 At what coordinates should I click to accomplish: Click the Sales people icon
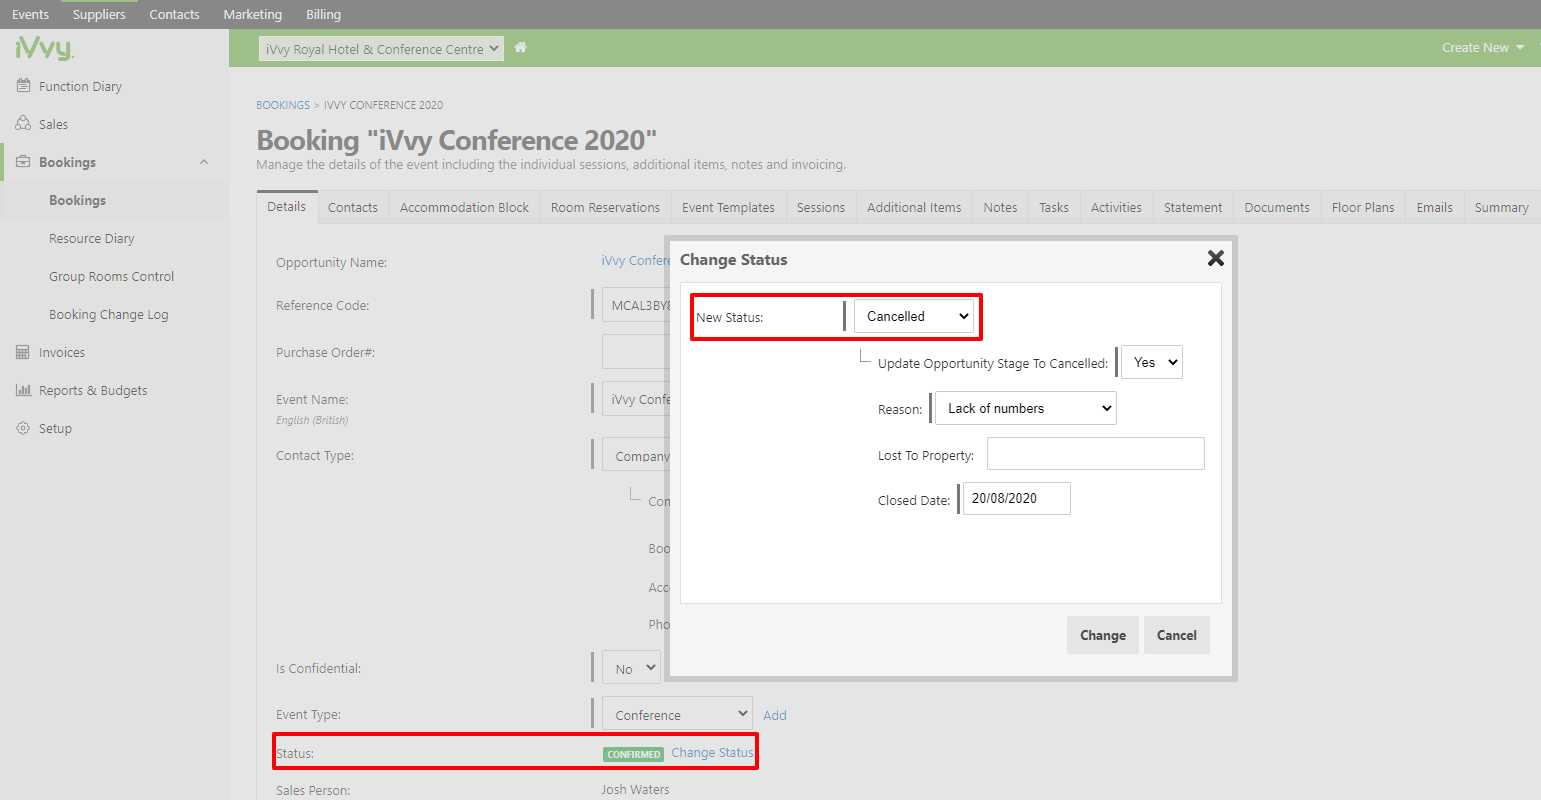coord(23,124)
